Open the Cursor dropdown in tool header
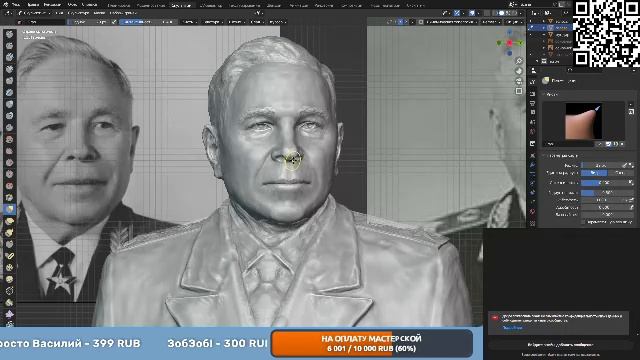Screen dimensions: 640x360 (x=278, y=22)
